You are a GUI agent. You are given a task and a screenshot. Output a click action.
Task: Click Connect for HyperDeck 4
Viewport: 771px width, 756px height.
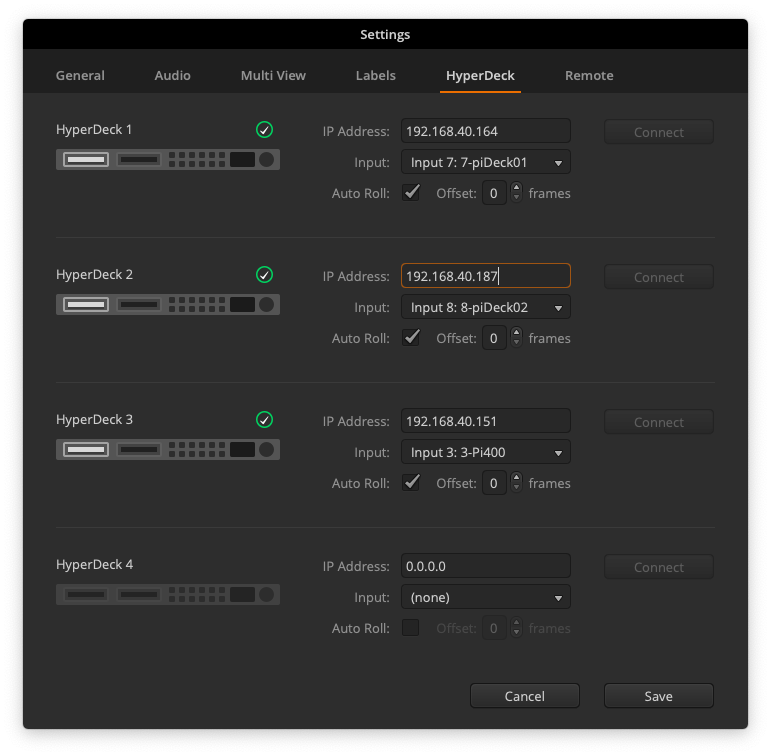pos(659,567)
